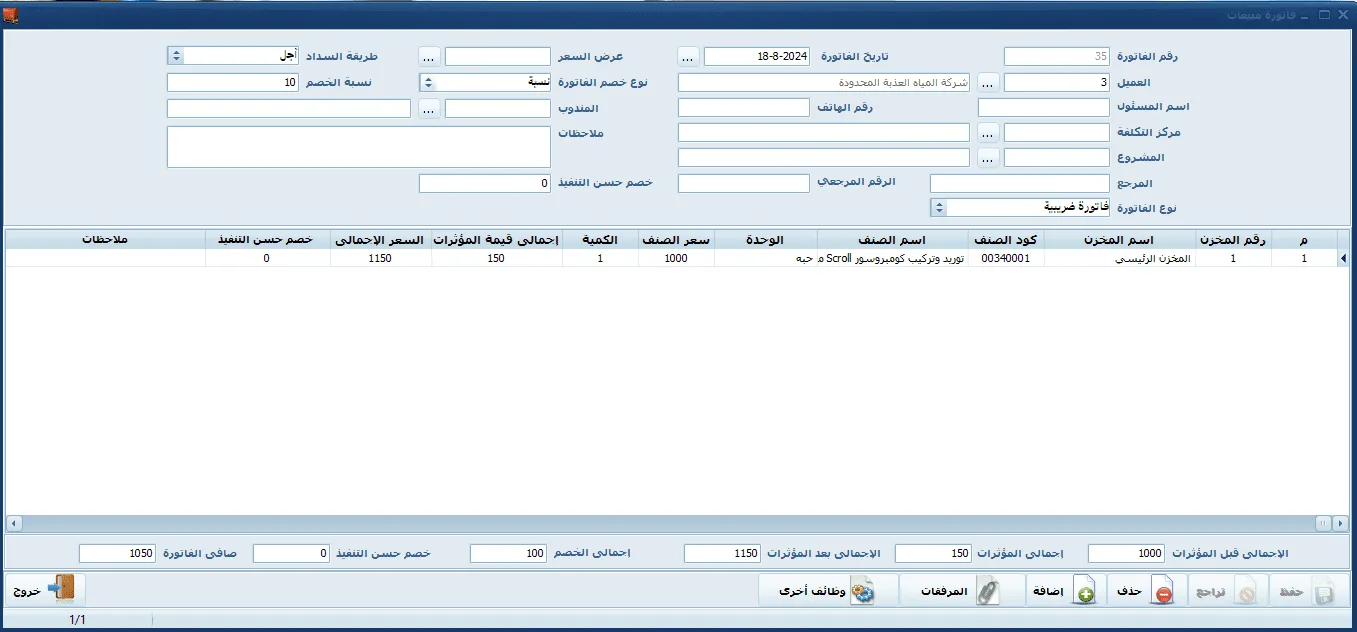This screenshot has width=1357, height=632.
Task: Open the نوع الفاتورة invoice type dropdown
Action: (x=938, y=208)
